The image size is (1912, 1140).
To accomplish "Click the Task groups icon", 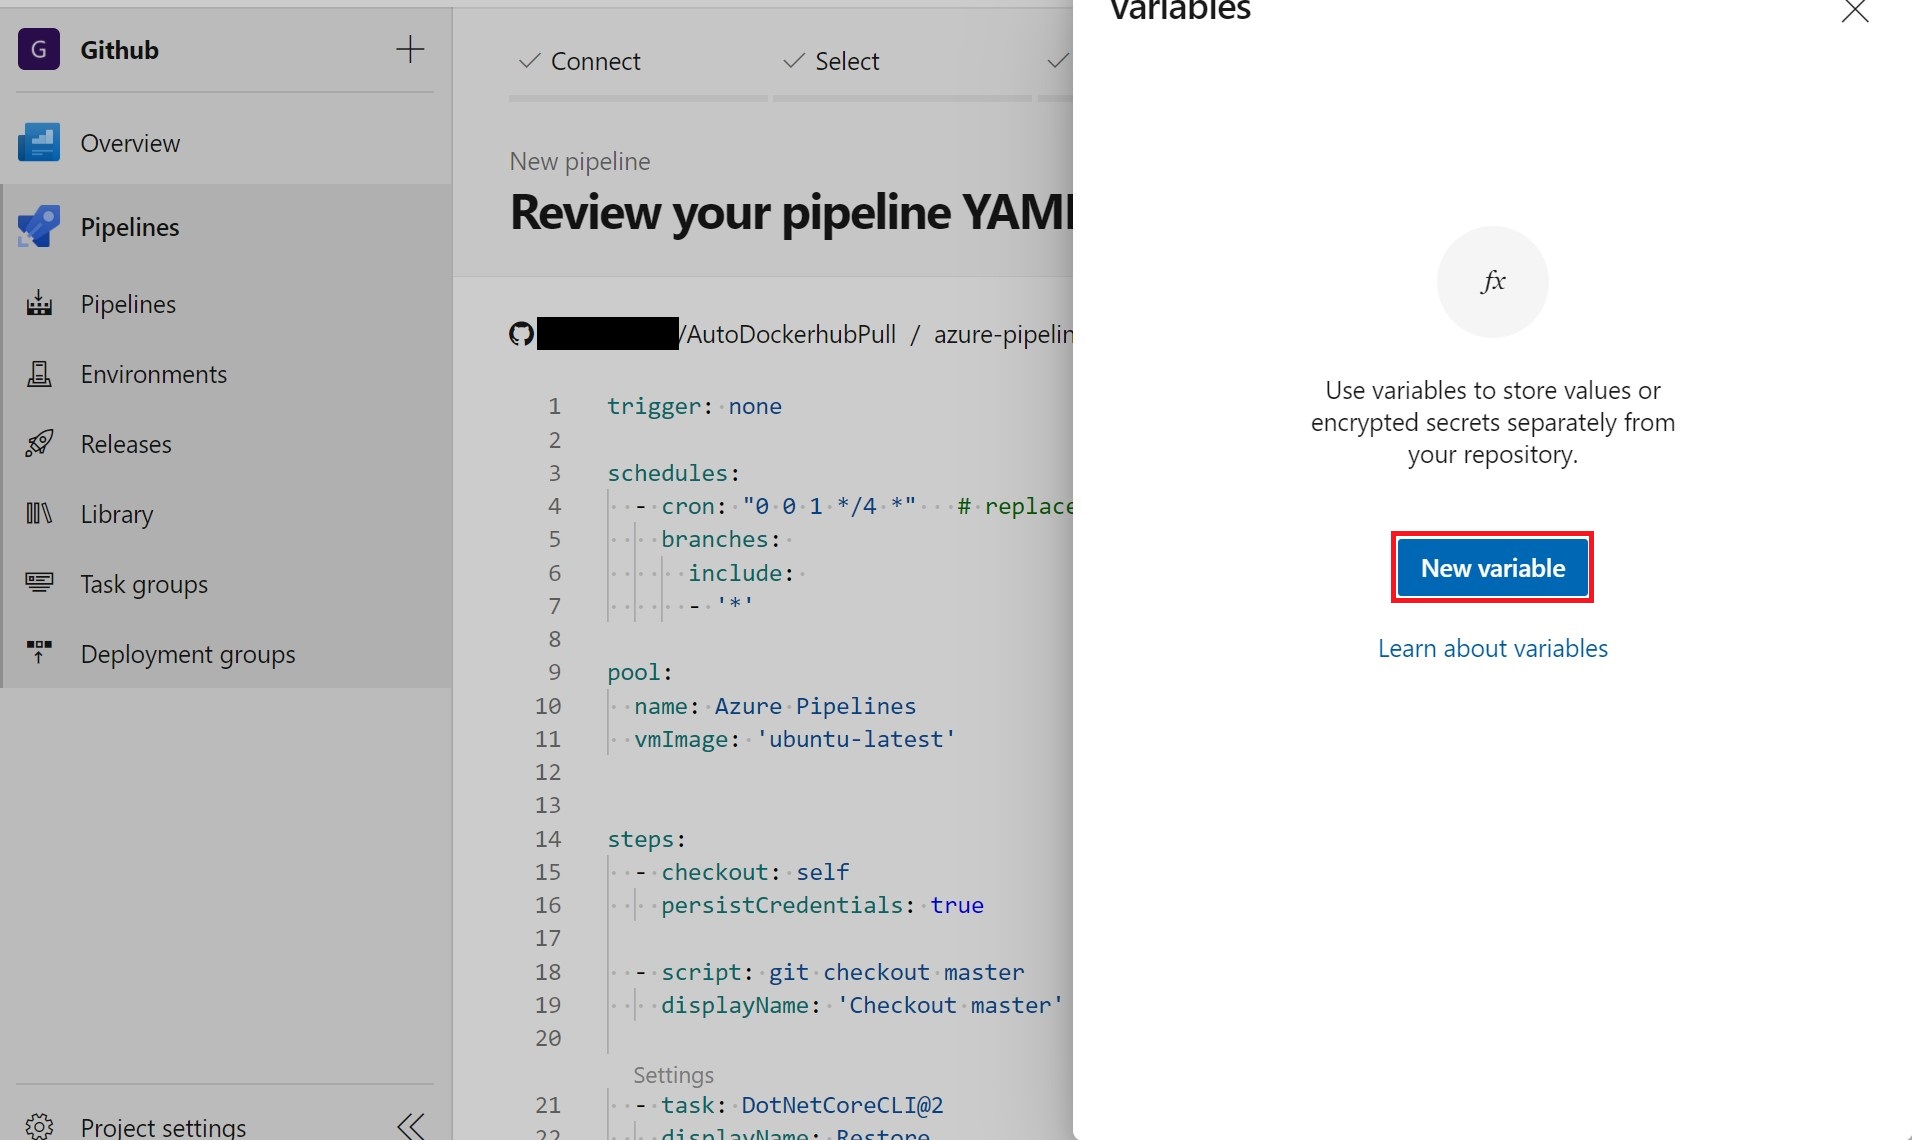I will pyautogui.click(x=39, y=582).
